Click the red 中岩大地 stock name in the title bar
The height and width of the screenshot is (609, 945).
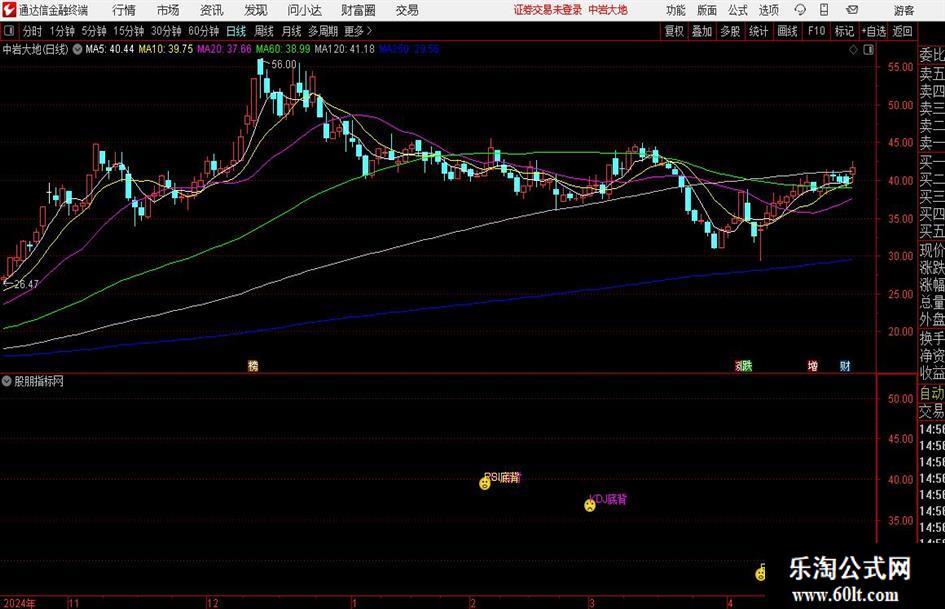[x=608, y=10]
